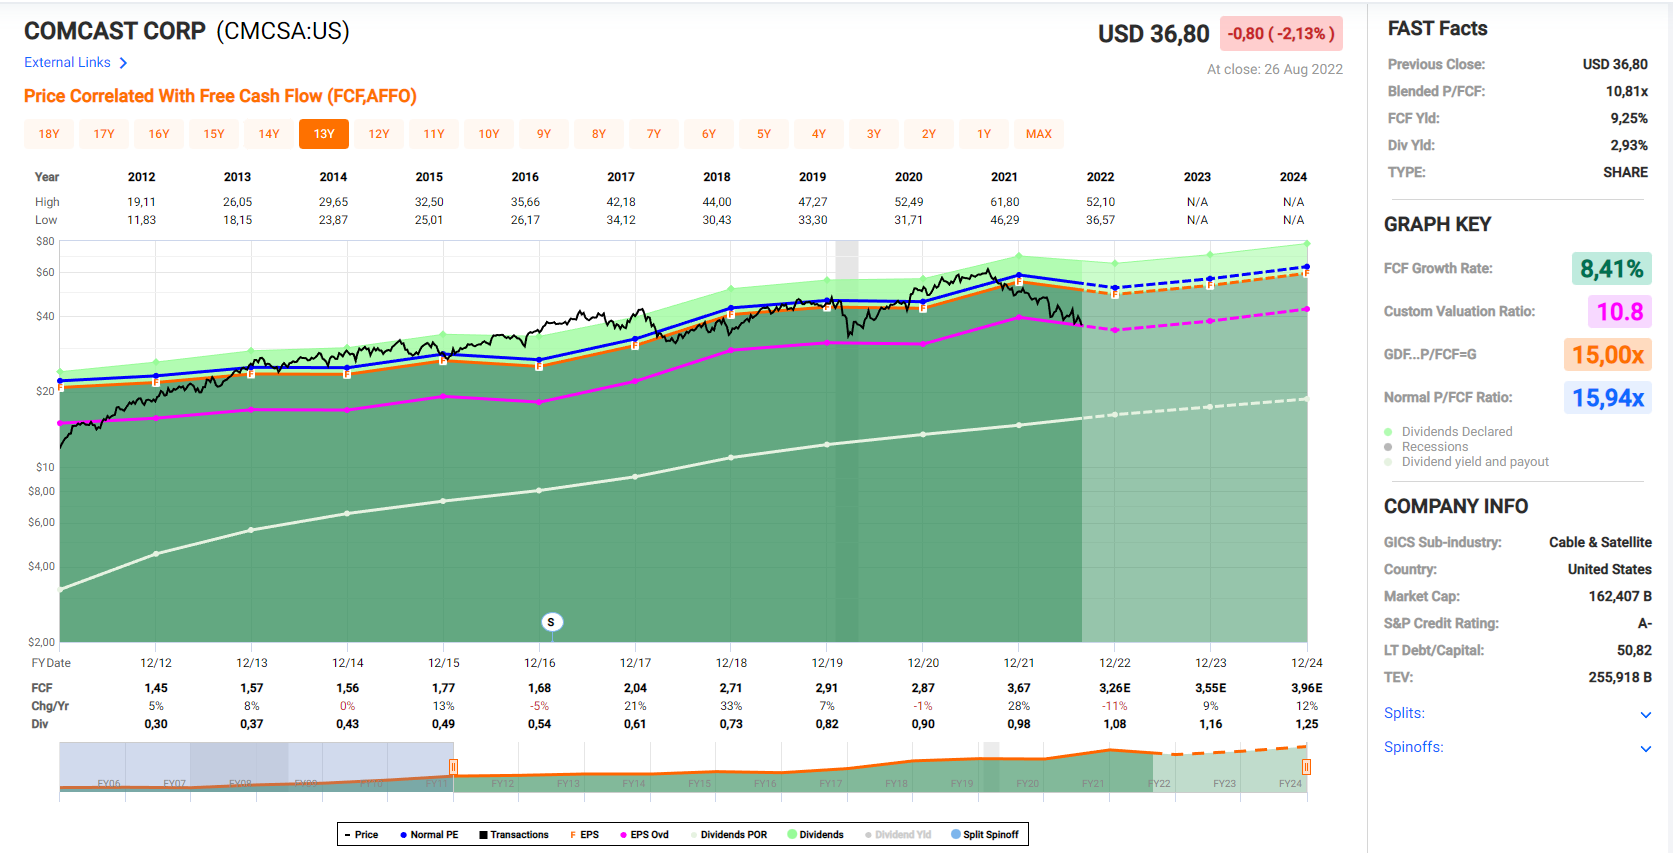Open the External Links link
The height and width of the screenshot is (853, 1673).
coord(67,63)
